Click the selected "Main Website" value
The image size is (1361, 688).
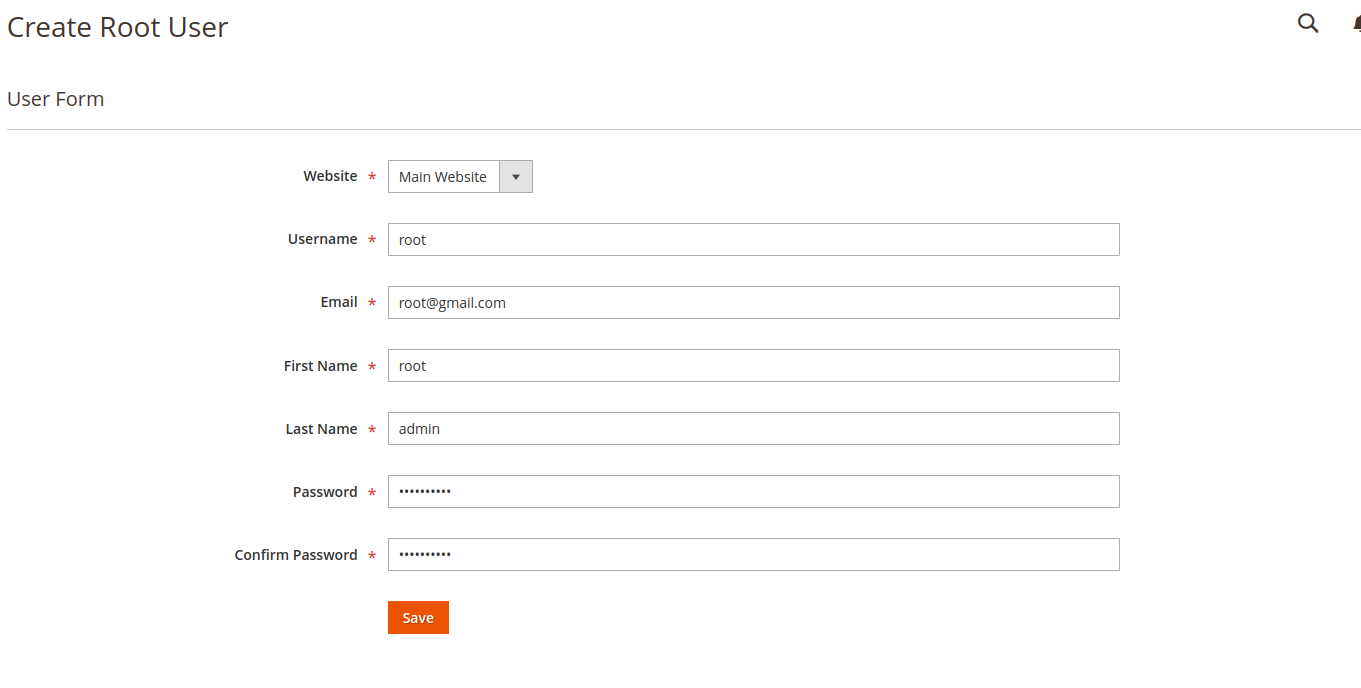(x=443, y=177)
